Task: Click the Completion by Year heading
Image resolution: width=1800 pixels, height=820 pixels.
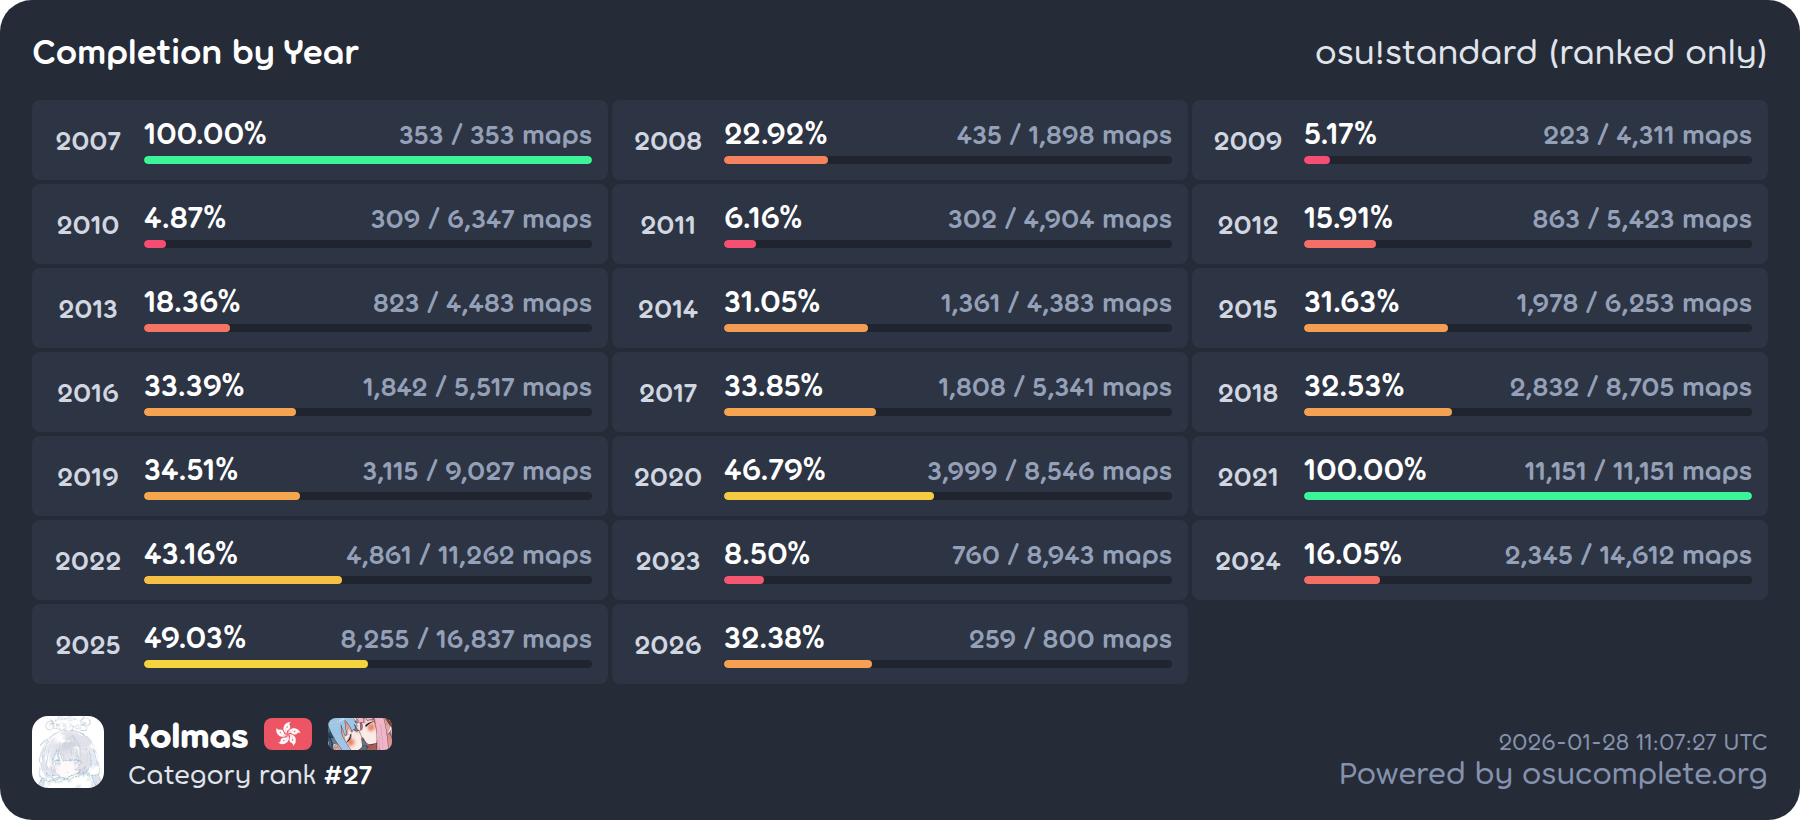Action: [x=196, y=52]
